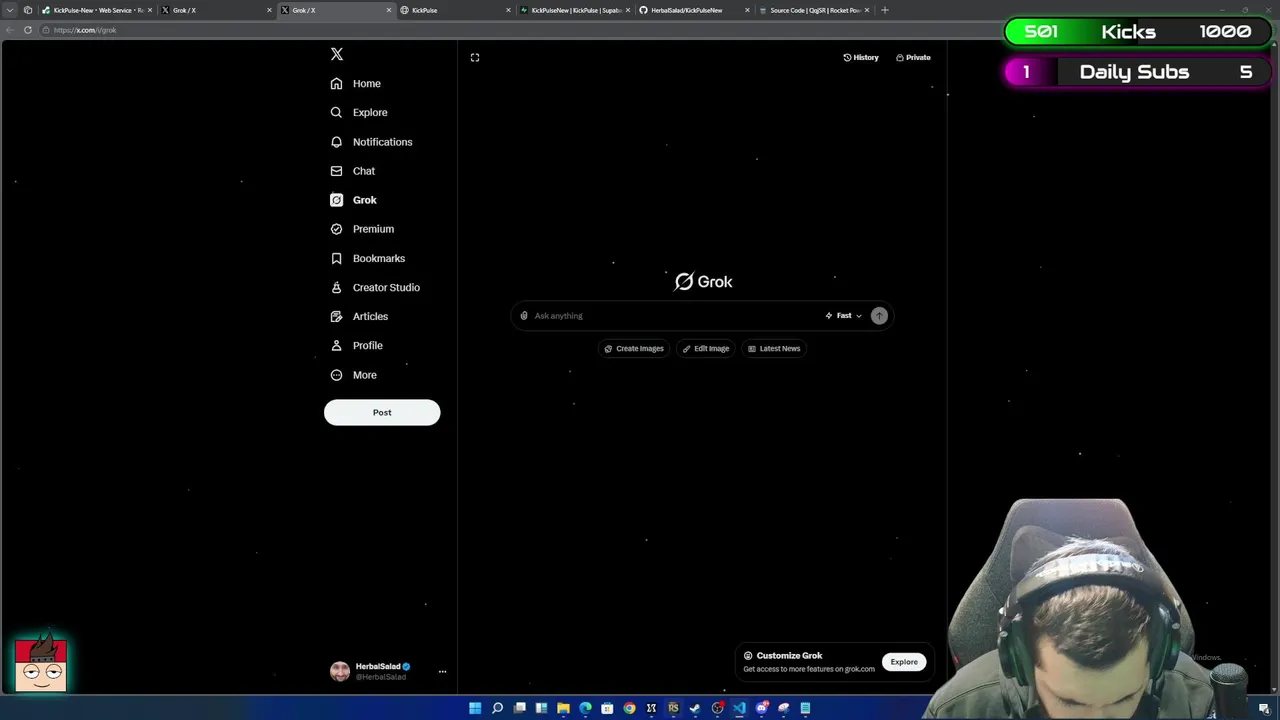Screen dimensions: 1280x720
Task: Open Microsoft Store from taskbar
Action: (x=607, y=708)
